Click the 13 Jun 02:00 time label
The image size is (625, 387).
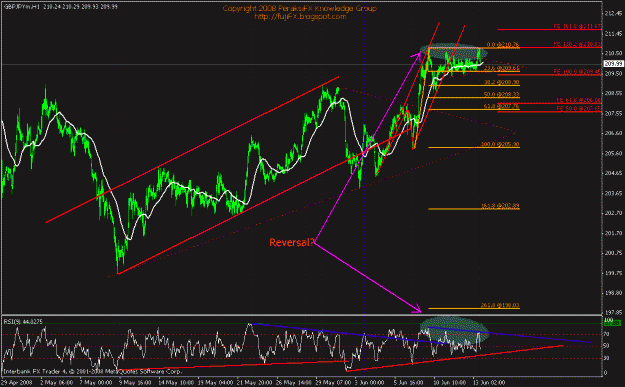click(x=489, y=382)
